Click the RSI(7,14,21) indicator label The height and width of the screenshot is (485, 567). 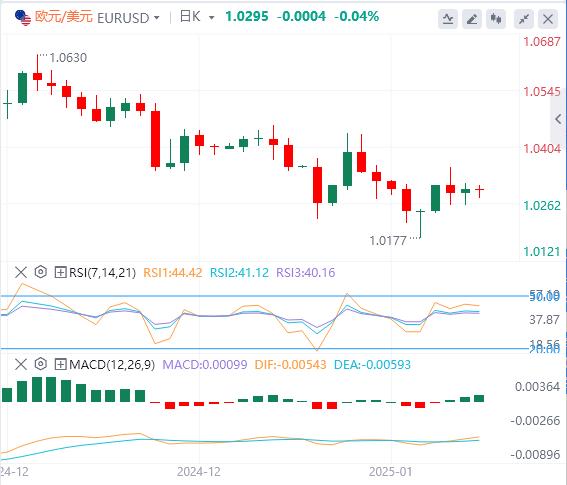[102, 272]
